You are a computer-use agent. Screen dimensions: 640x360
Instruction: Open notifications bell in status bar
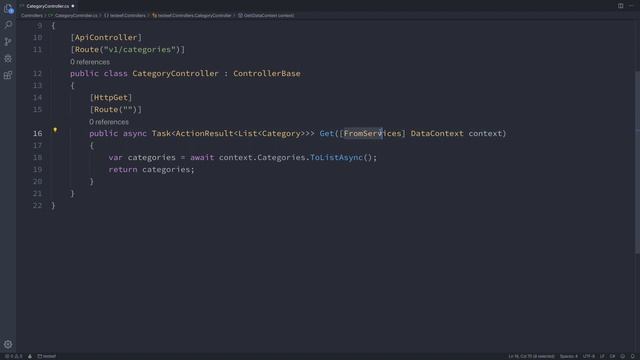pyautogui.click(x=633, y=356)
